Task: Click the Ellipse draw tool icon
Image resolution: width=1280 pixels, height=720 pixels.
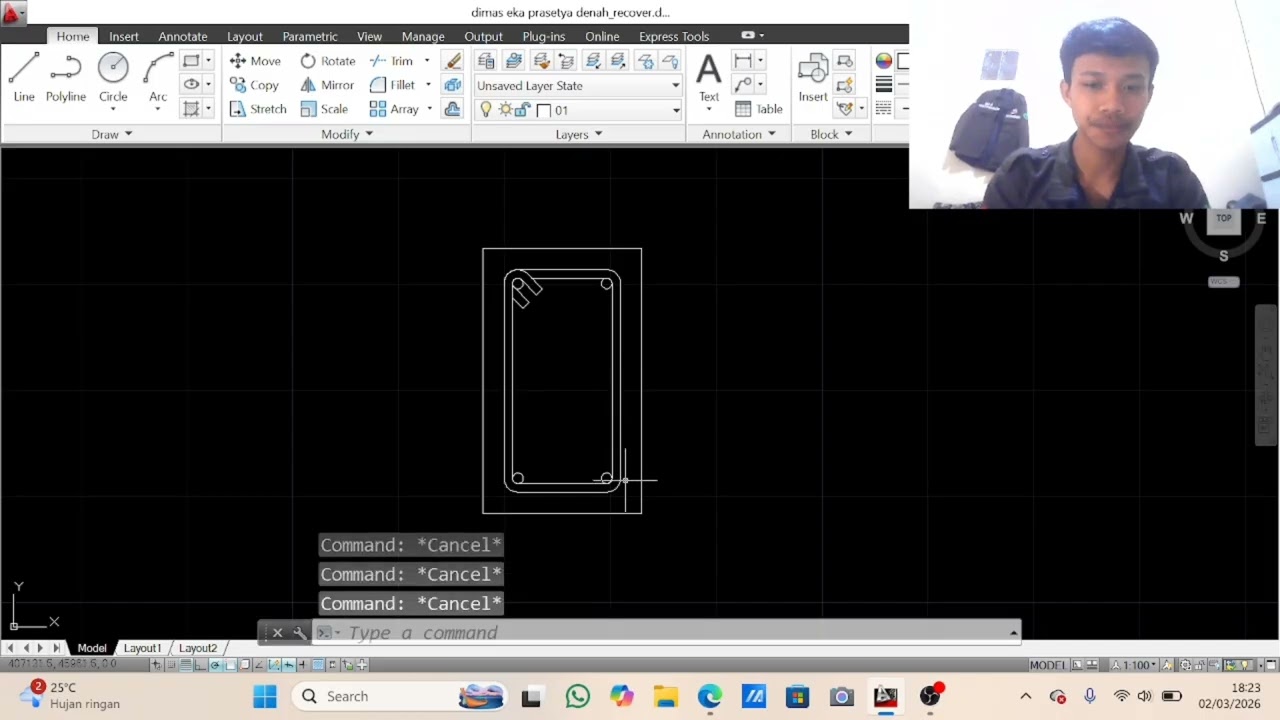Action: 191,85
